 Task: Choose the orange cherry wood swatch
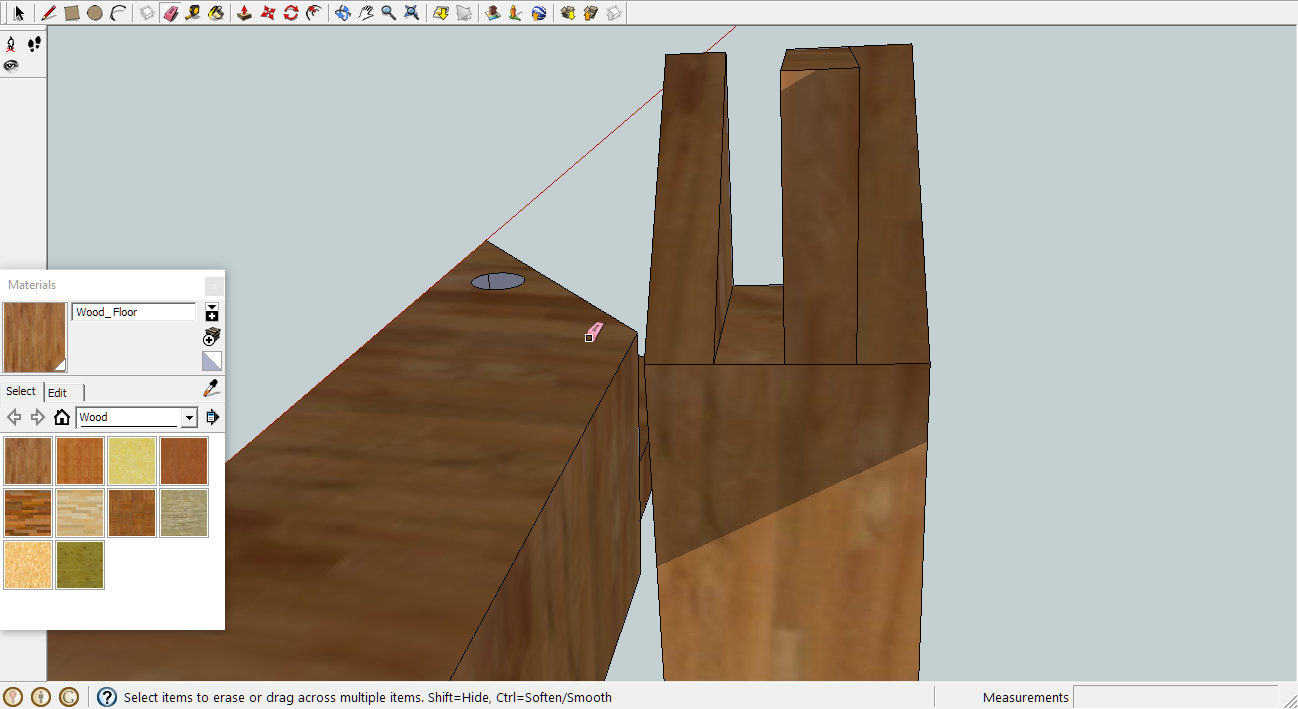click(80, 461)
